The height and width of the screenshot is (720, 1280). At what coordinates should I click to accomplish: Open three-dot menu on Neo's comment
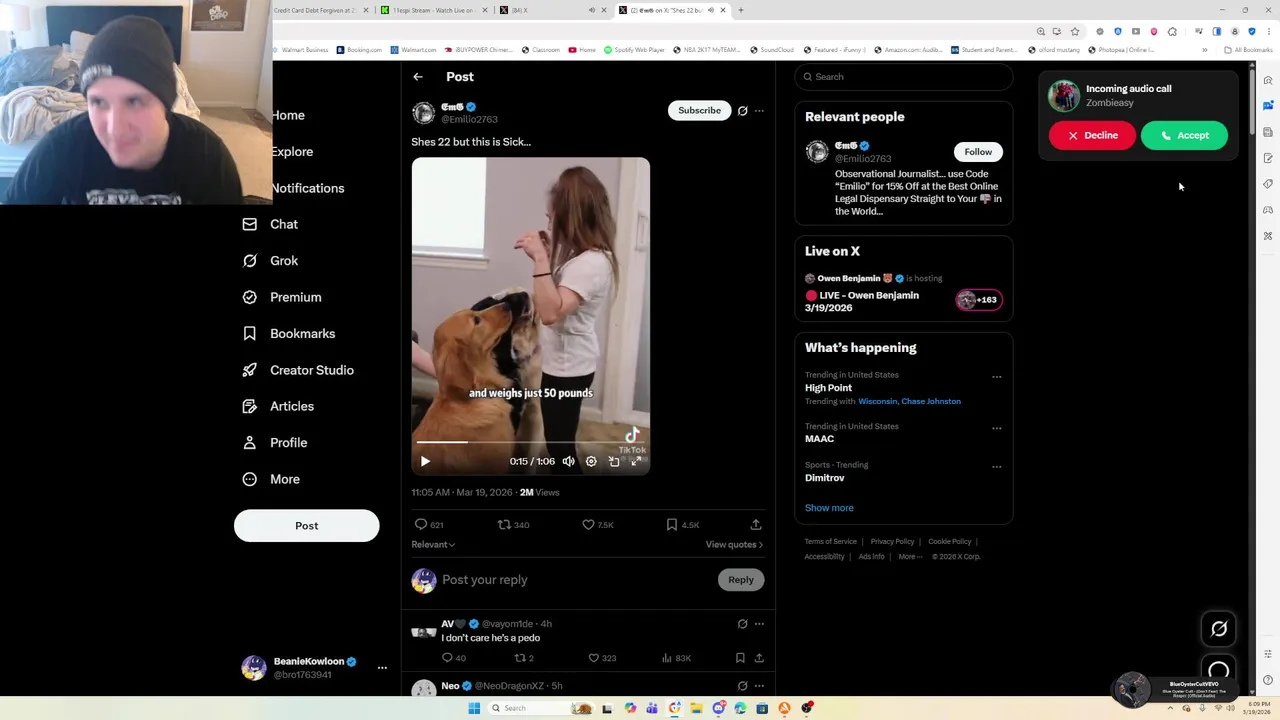click(x=759, y=686)
